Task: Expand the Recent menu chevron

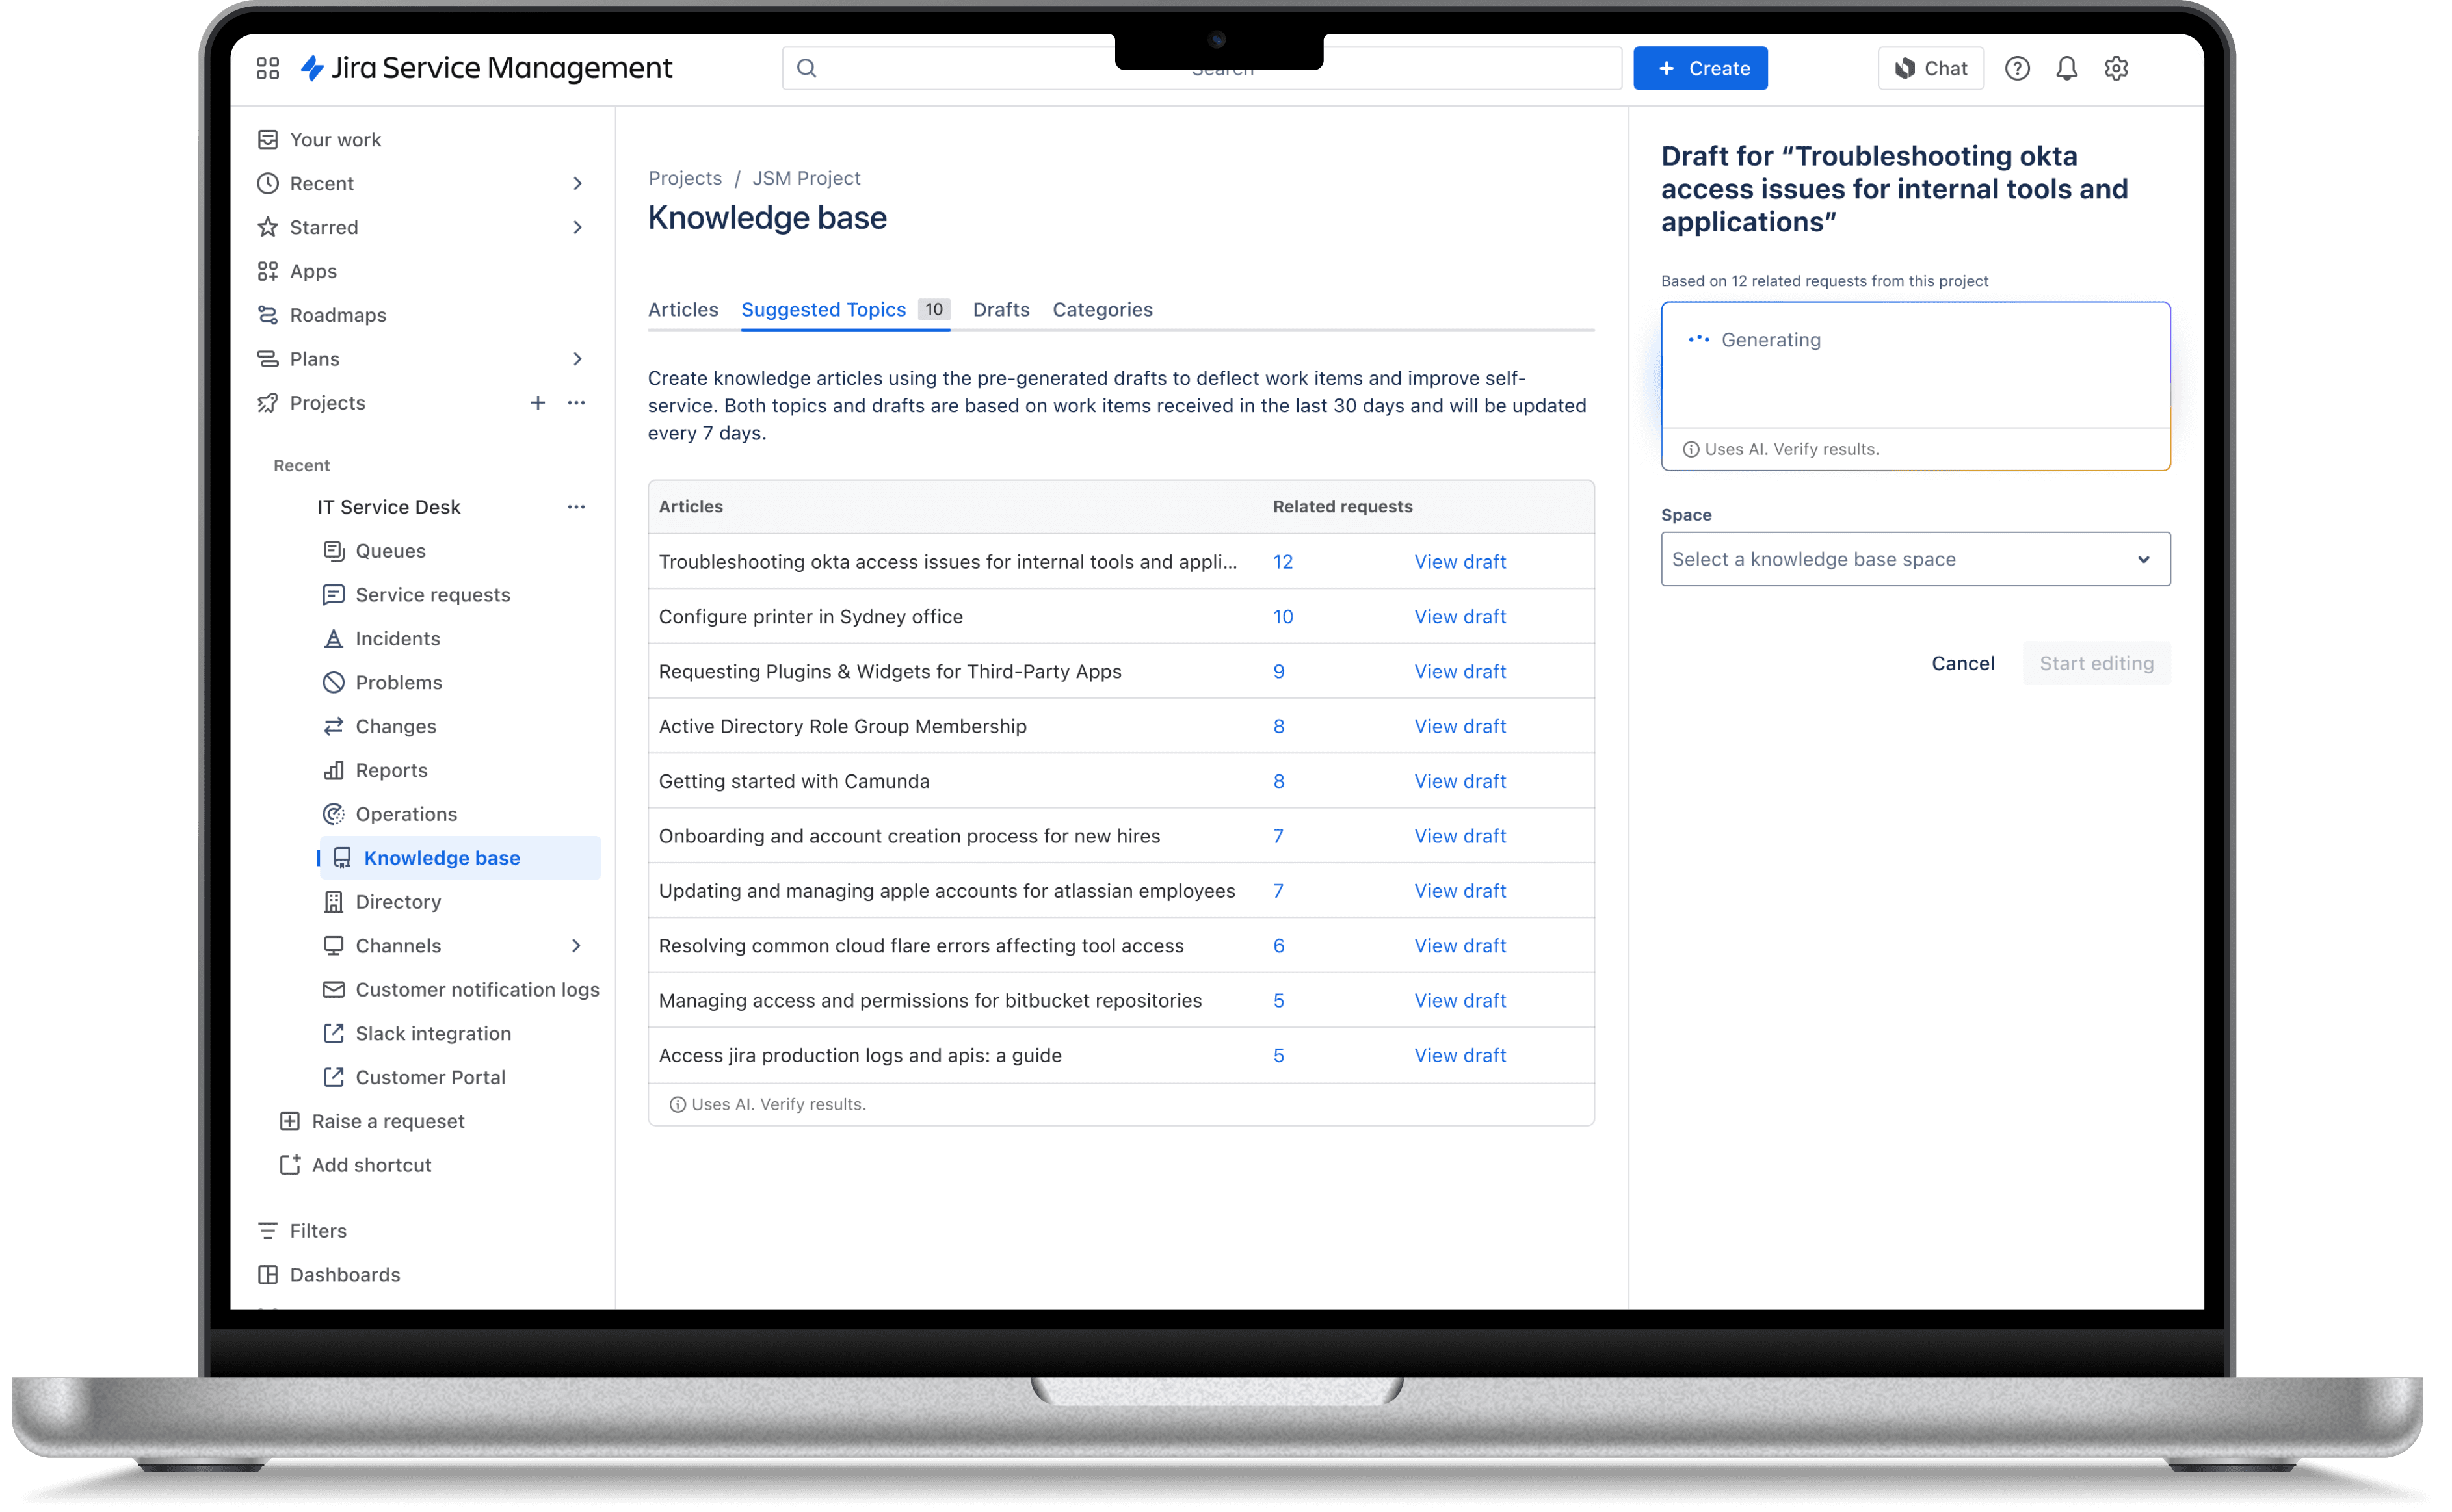Action: [x=577, y=184]
